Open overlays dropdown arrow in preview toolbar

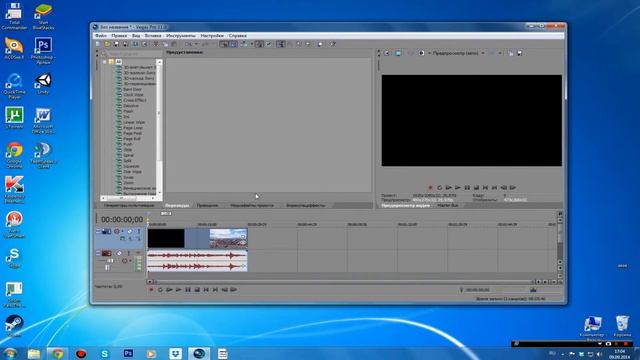click(x=500, y=53)
